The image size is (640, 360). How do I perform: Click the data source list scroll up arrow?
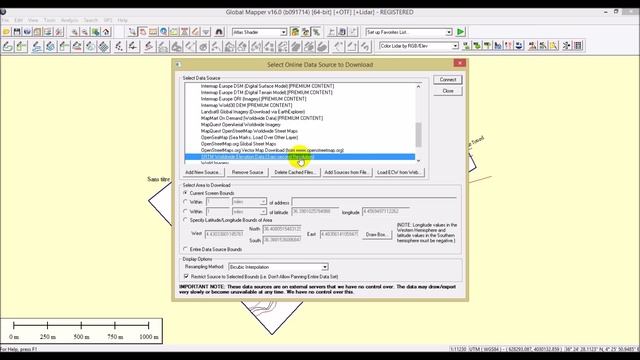pyautogui.click(x=418, y=87)
